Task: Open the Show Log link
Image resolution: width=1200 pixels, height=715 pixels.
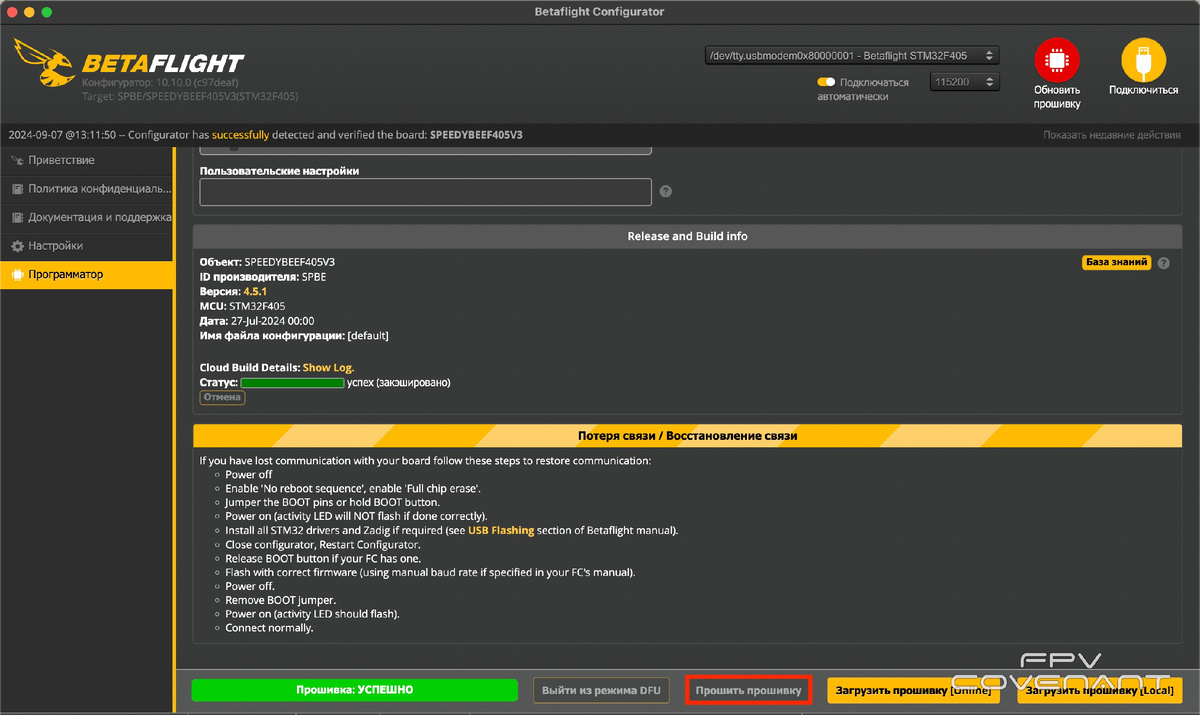Action: click(x=328, y=368)
